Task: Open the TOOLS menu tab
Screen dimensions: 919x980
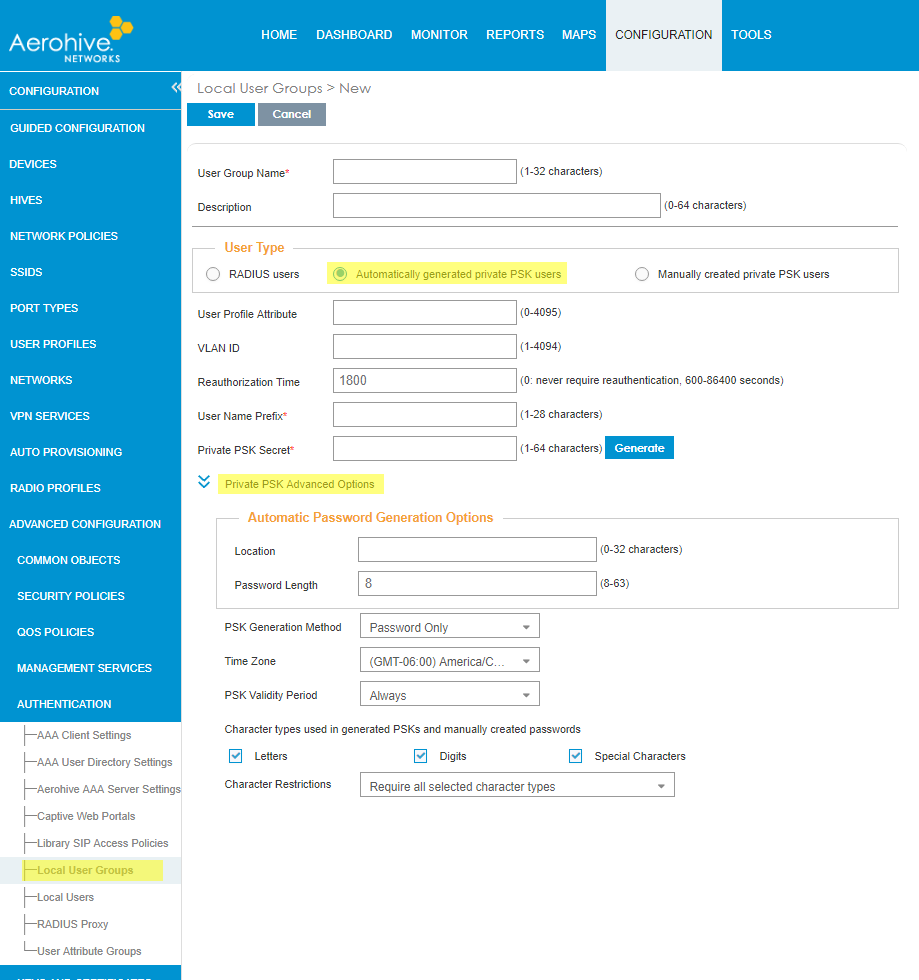Action: pos(751,35)
